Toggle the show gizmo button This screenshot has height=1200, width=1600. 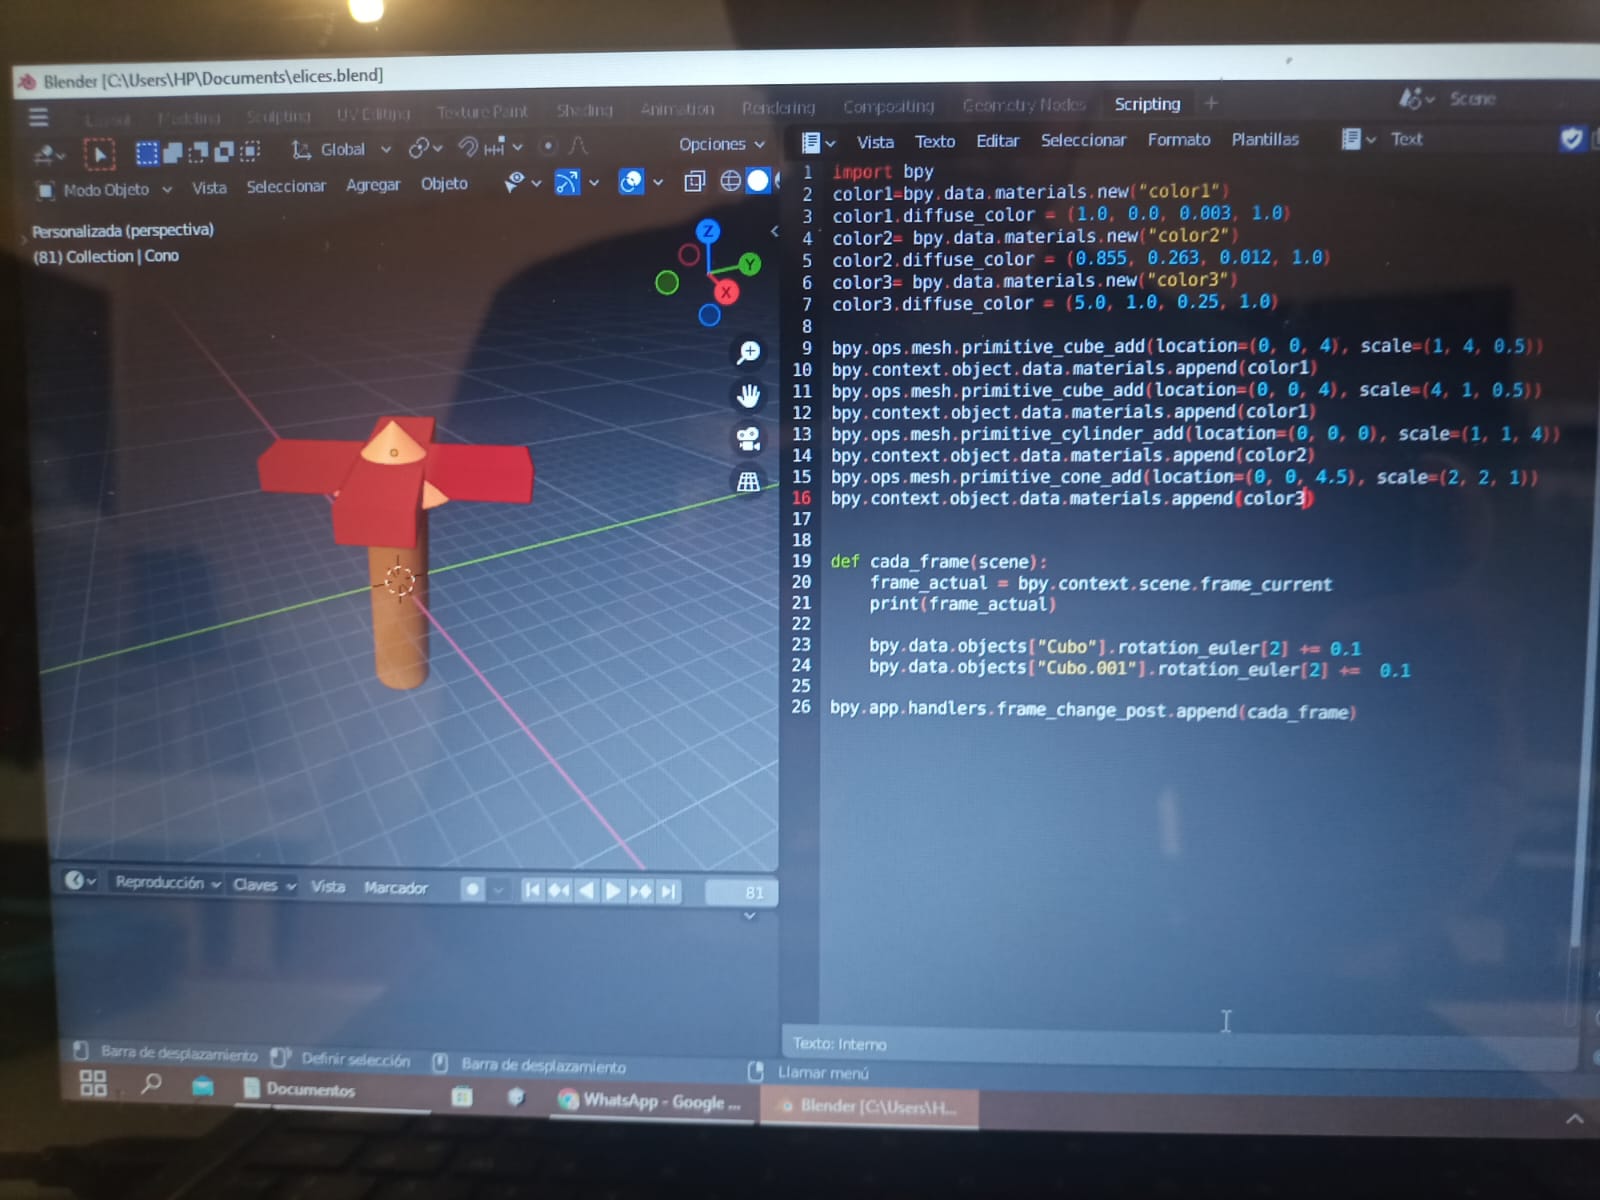click(567, 182)
